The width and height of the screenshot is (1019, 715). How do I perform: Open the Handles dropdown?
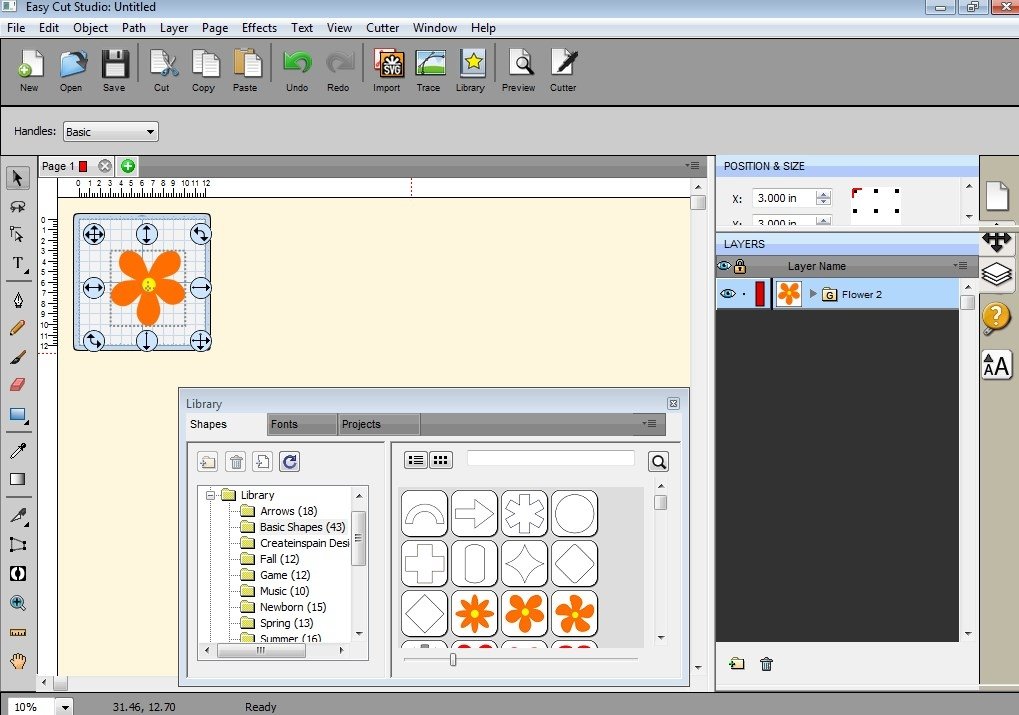[110, 132]
